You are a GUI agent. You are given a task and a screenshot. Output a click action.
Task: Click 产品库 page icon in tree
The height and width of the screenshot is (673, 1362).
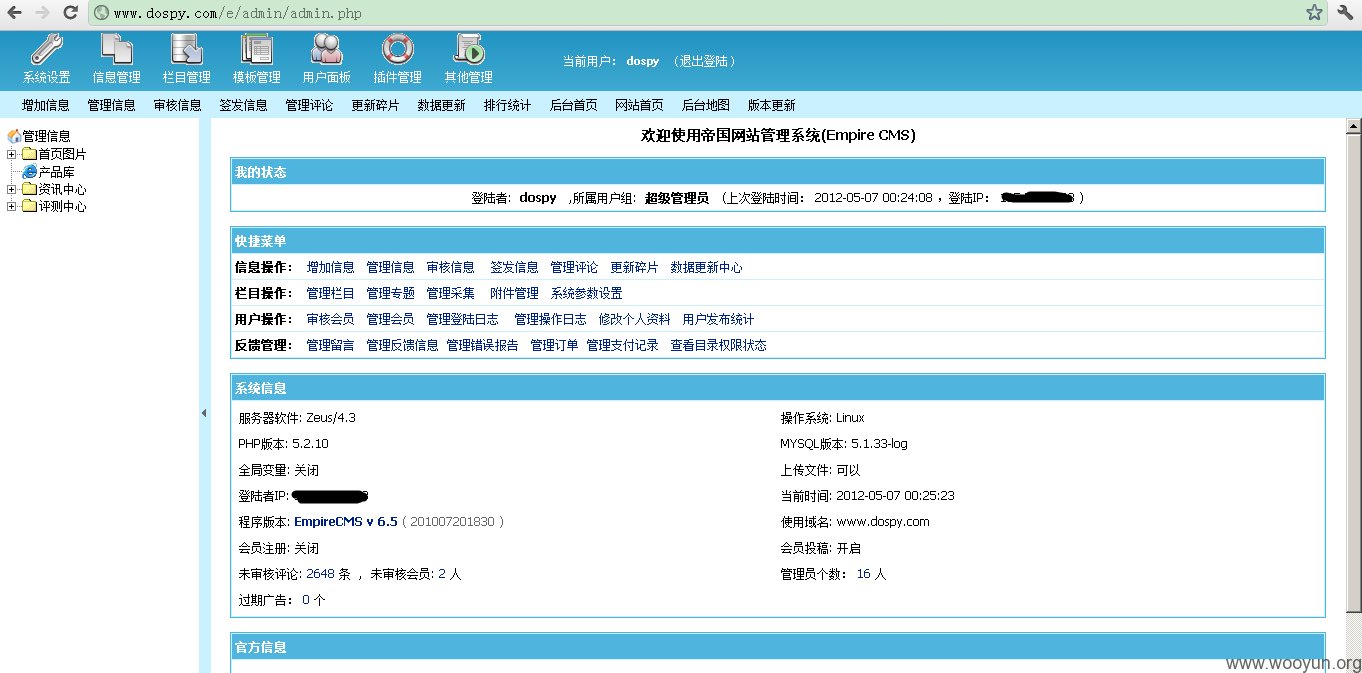point(29,172)
